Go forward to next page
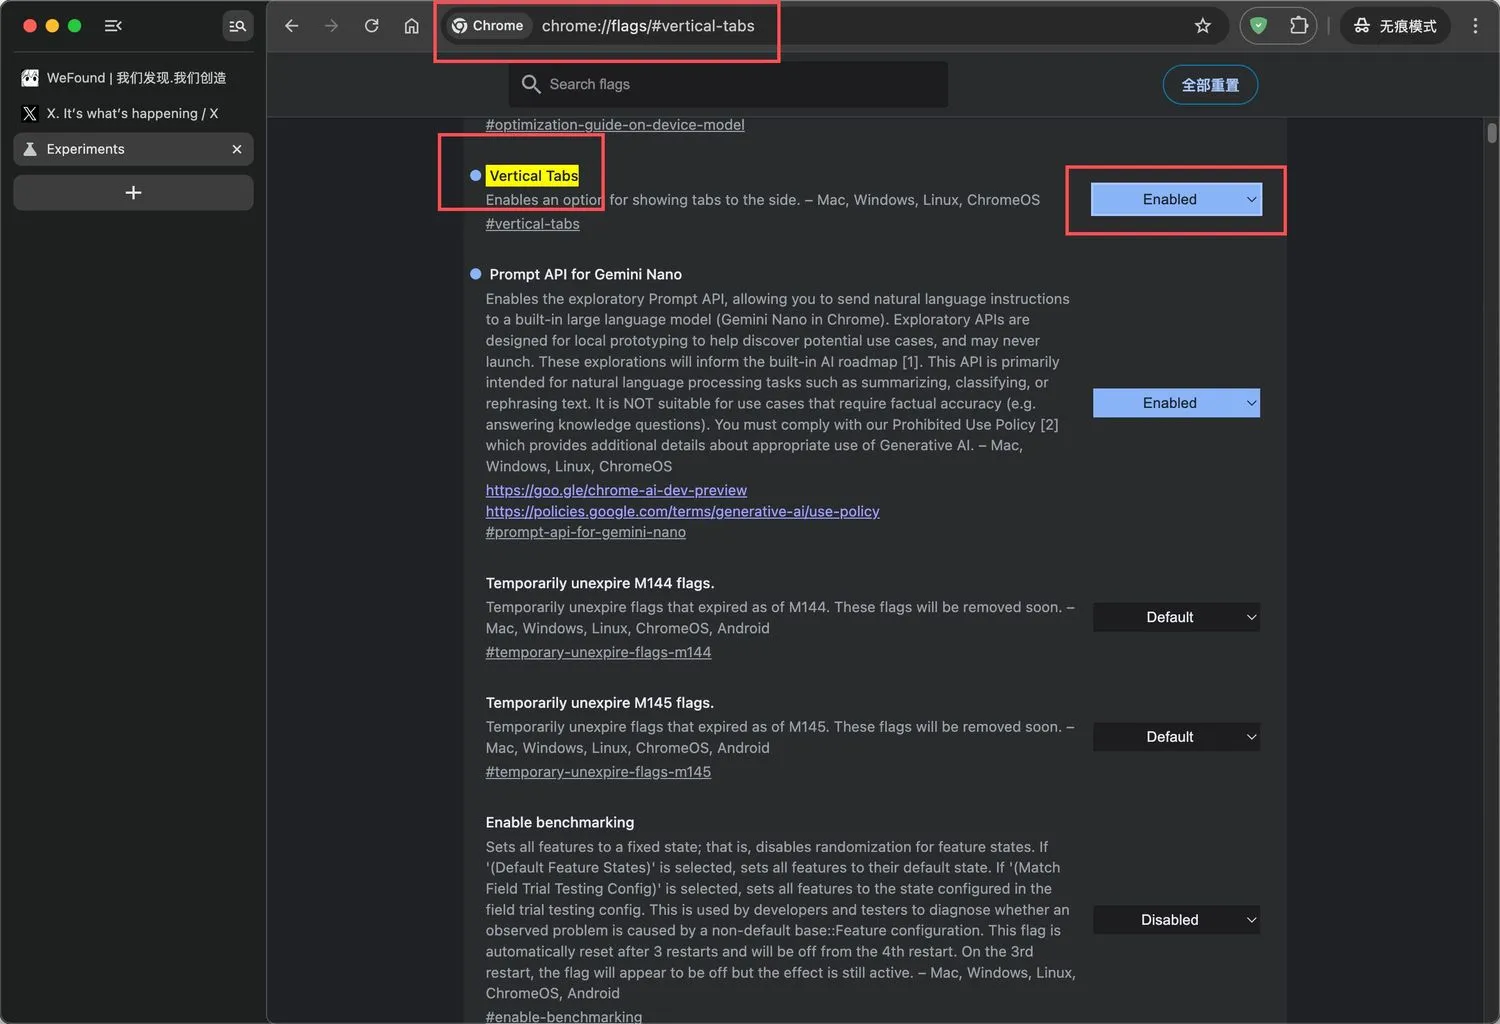Screen dimensions: 1500x1024 [x=332, y=26]
